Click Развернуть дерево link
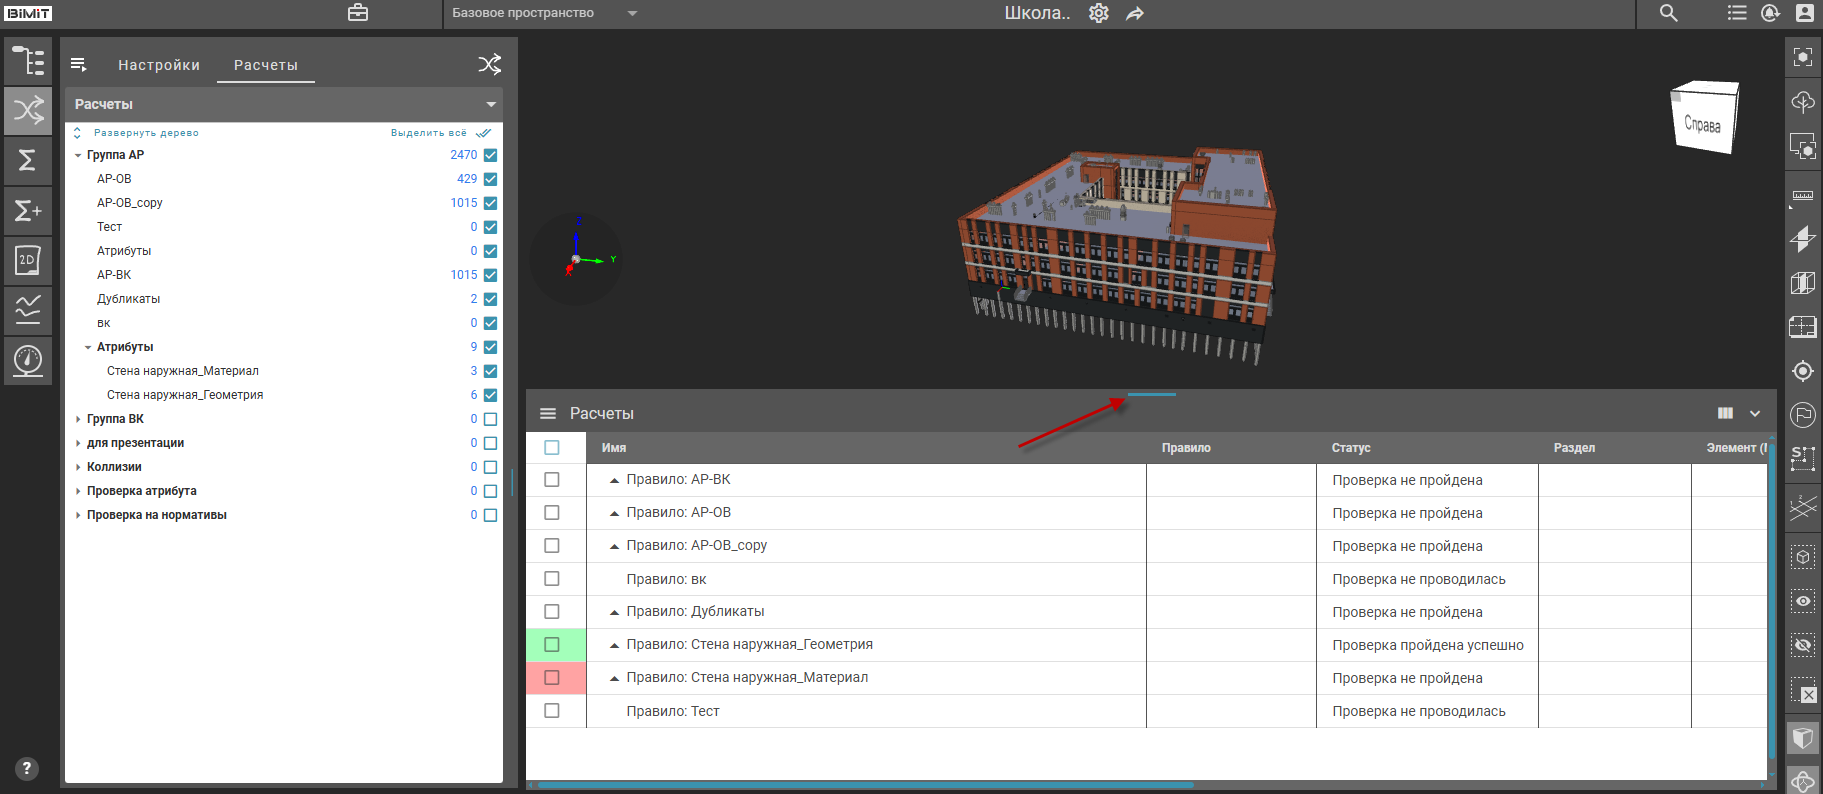The width and height of the screenshot is (1823, 794). point(146,133)
